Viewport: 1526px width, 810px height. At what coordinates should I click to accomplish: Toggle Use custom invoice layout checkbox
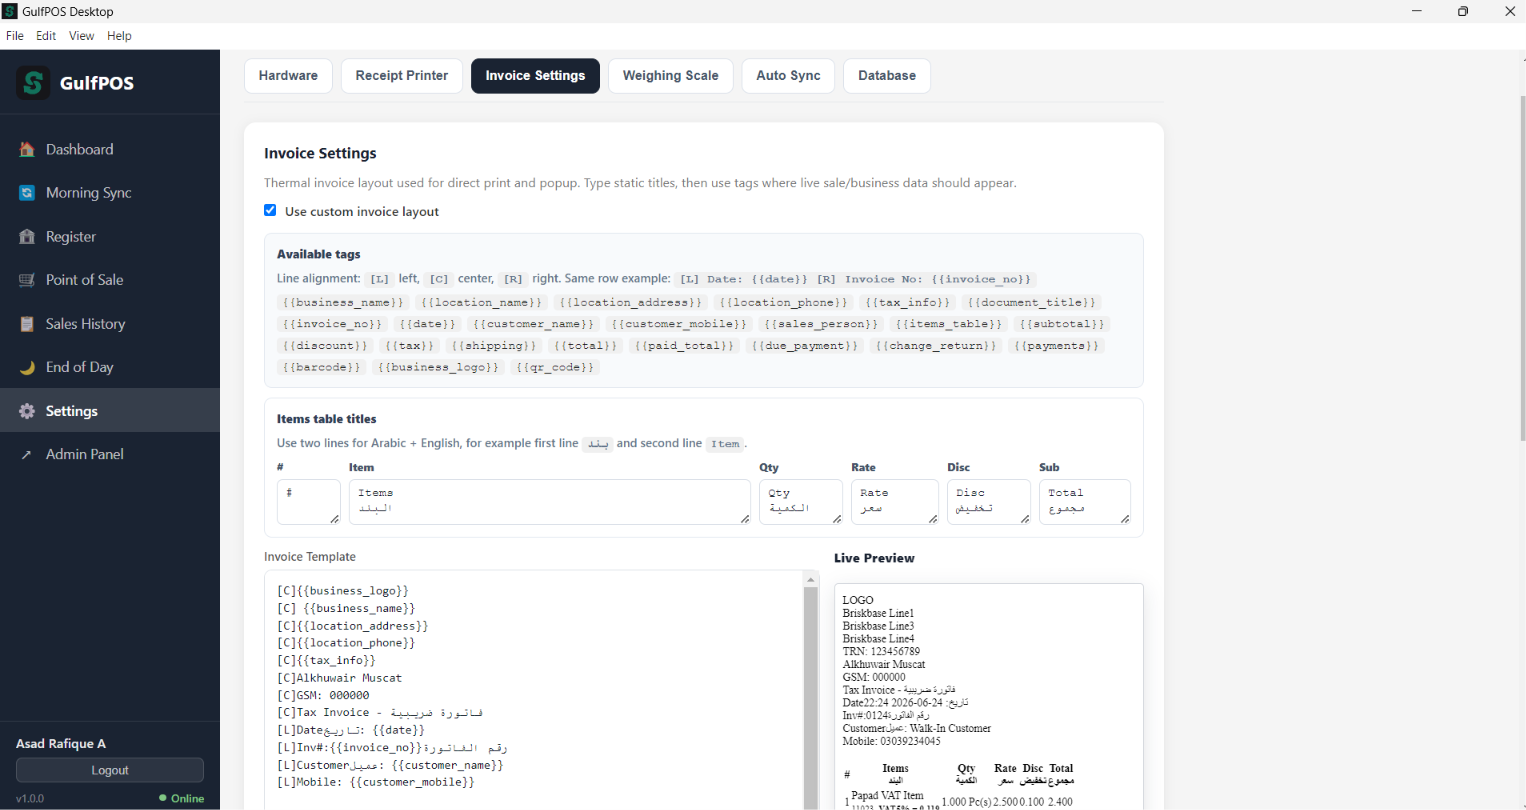270,210
